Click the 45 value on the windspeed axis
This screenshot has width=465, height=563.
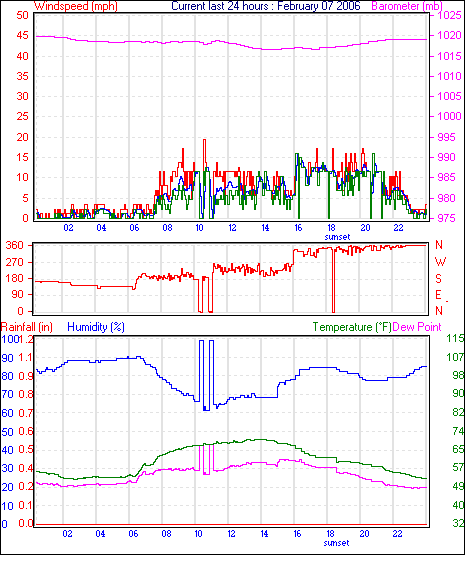point(22,35)
